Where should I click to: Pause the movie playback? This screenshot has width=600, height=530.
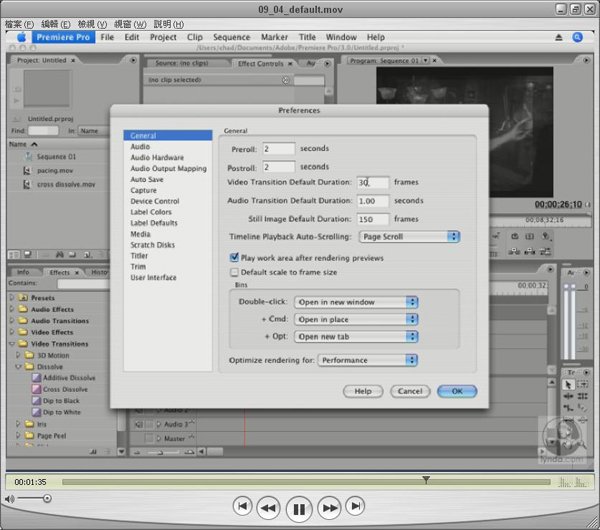(299, 509)
